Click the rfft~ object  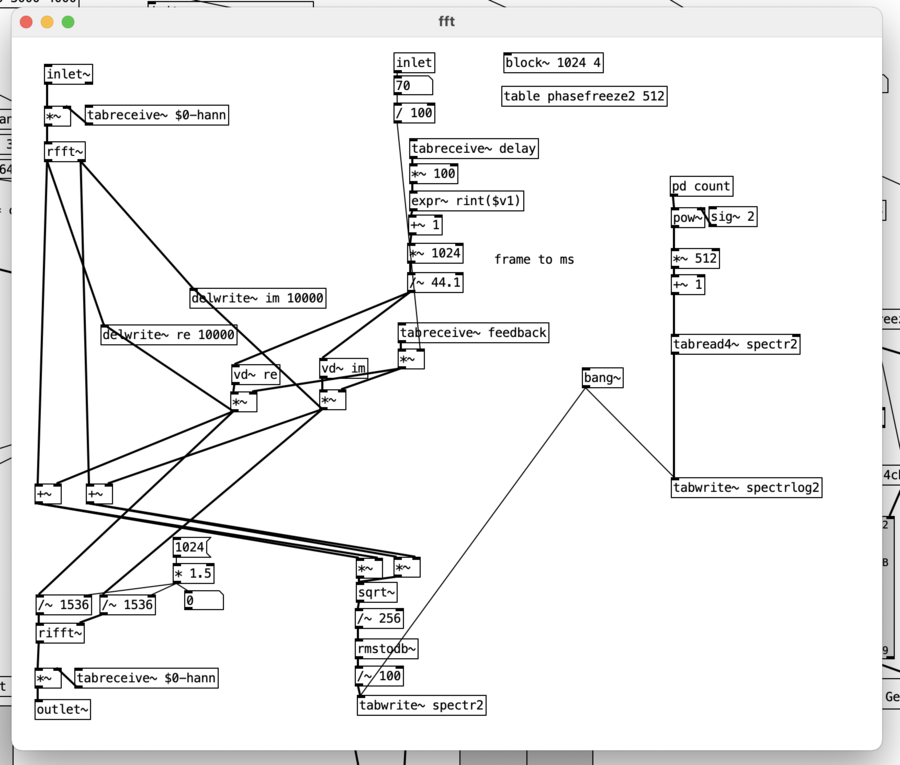[65, 152]
